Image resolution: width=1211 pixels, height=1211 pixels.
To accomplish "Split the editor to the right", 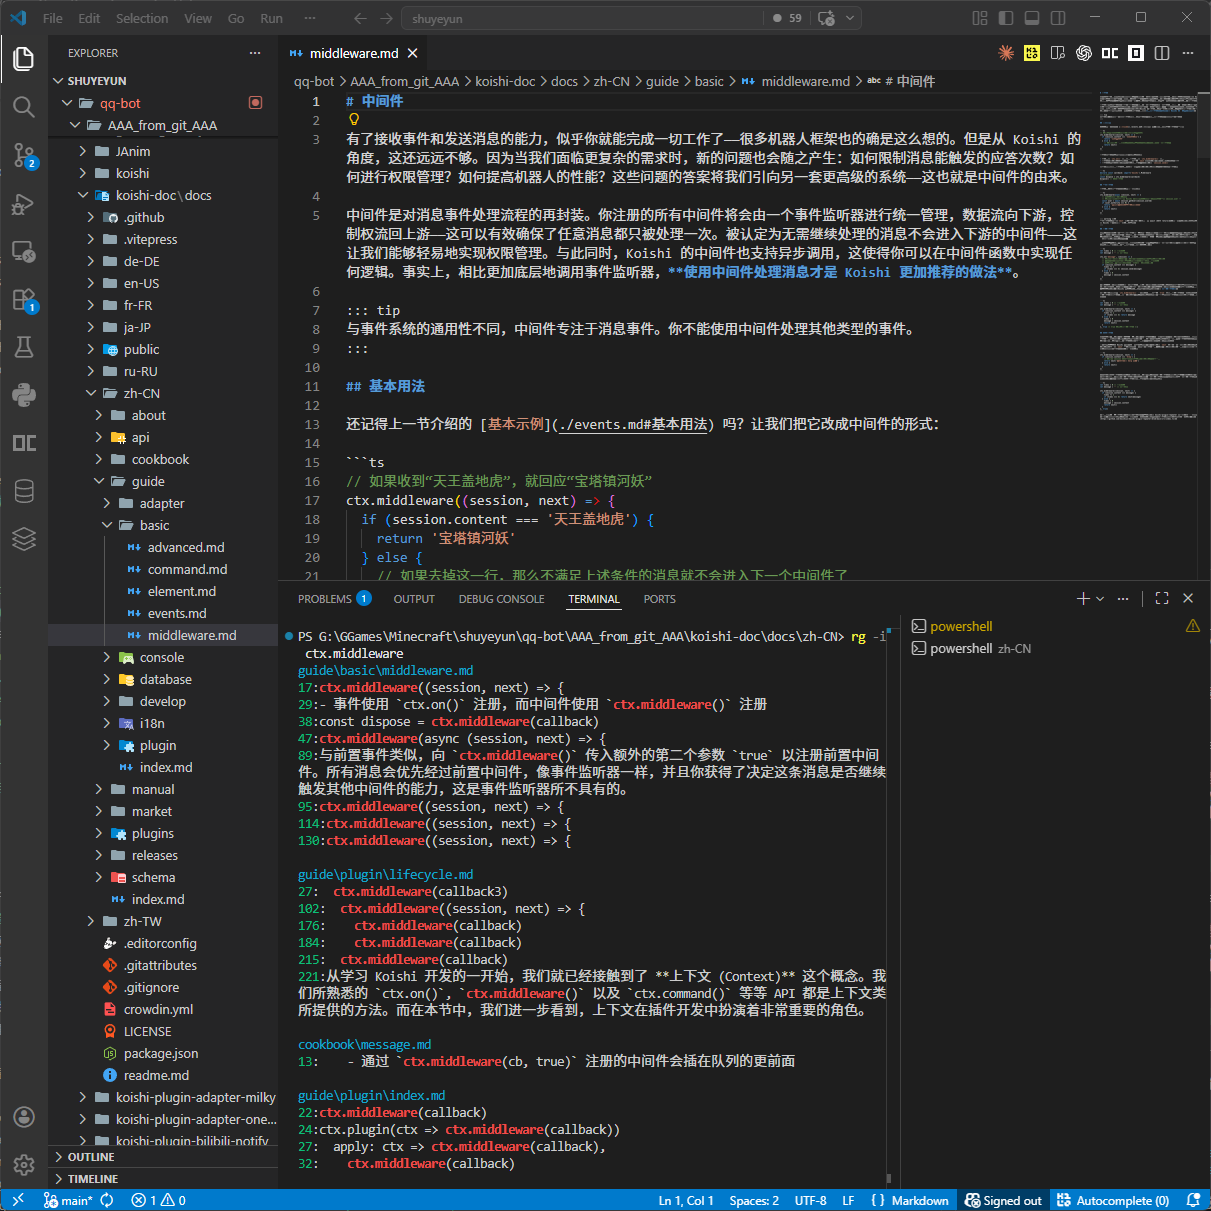I will pos(1162,53).
